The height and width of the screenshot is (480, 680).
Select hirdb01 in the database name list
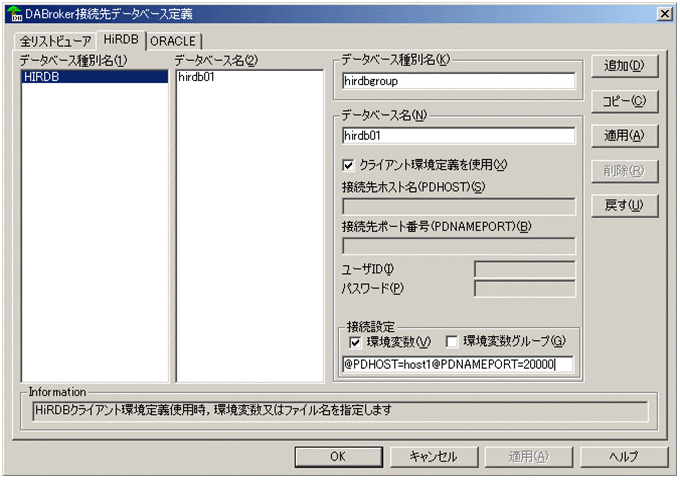point(196,77)
